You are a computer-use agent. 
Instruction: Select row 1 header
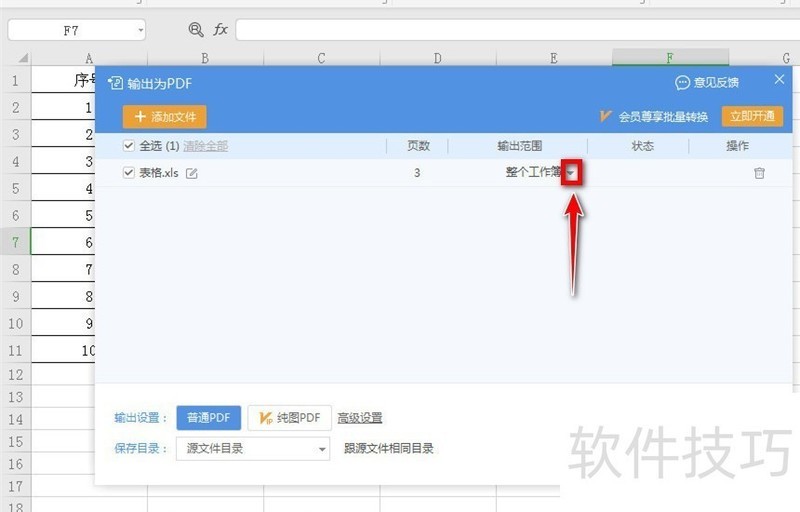[x=15, y=80]
